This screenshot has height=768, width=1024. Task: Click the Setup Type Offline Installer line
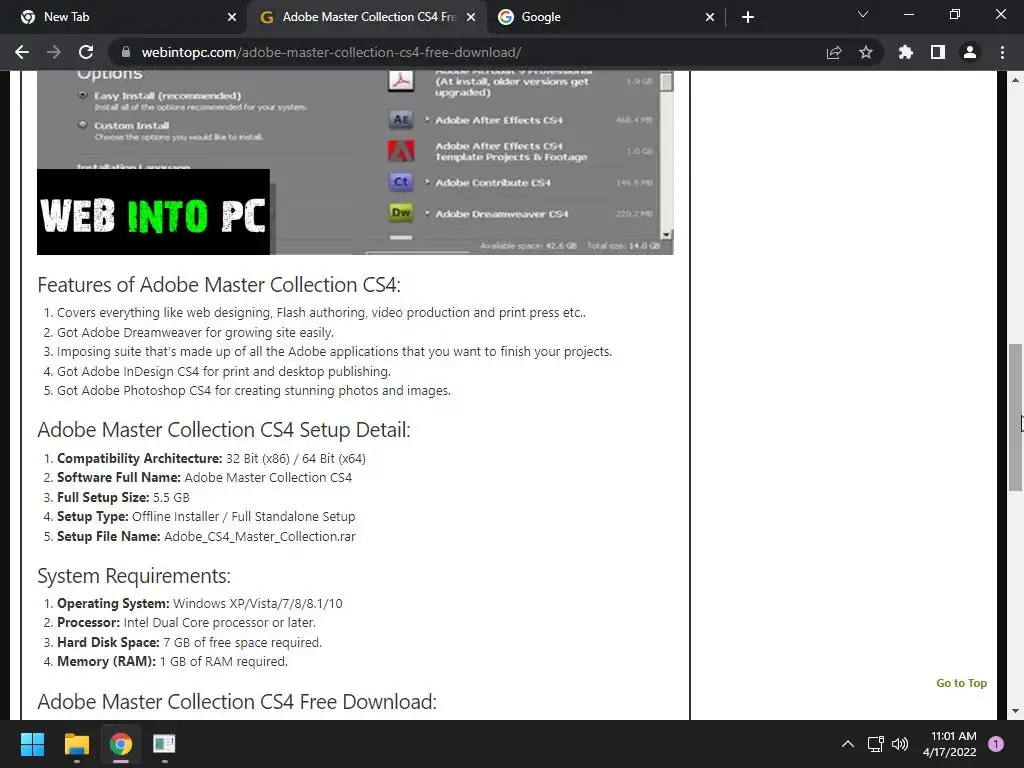coord(206,517)
